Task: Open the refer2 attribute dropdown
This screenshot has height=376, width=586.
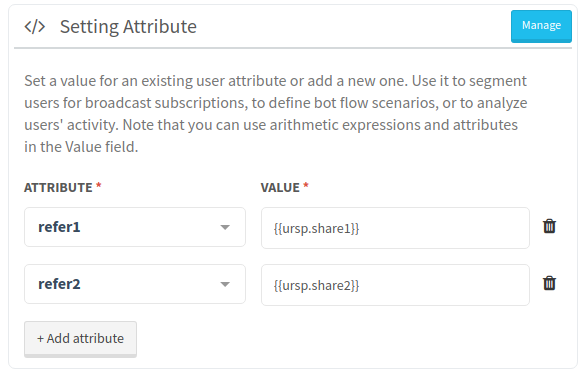Action: coord(135,284)
